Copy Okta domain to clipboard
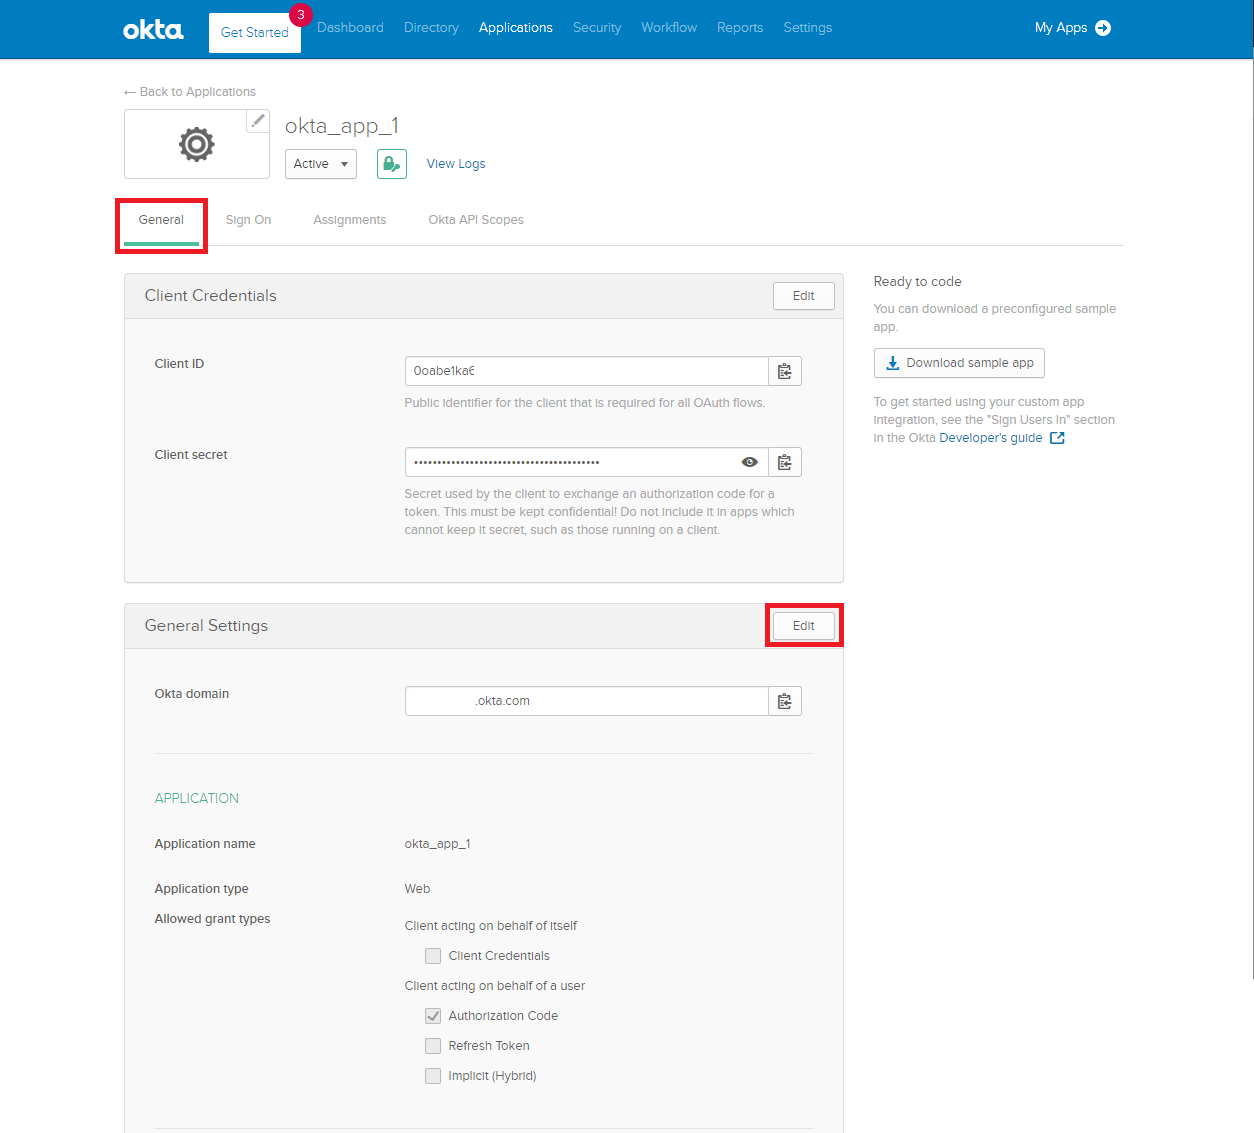The width and height of the screenshot is (1254, 1133). 785,701
